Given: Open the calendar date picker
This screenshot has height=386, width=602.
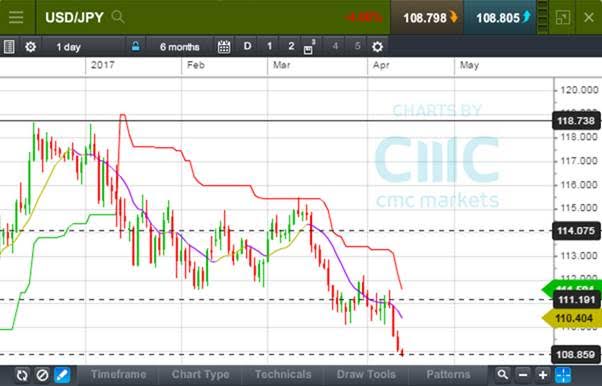Looking at the screenshot, I should (x=224, y=47).
